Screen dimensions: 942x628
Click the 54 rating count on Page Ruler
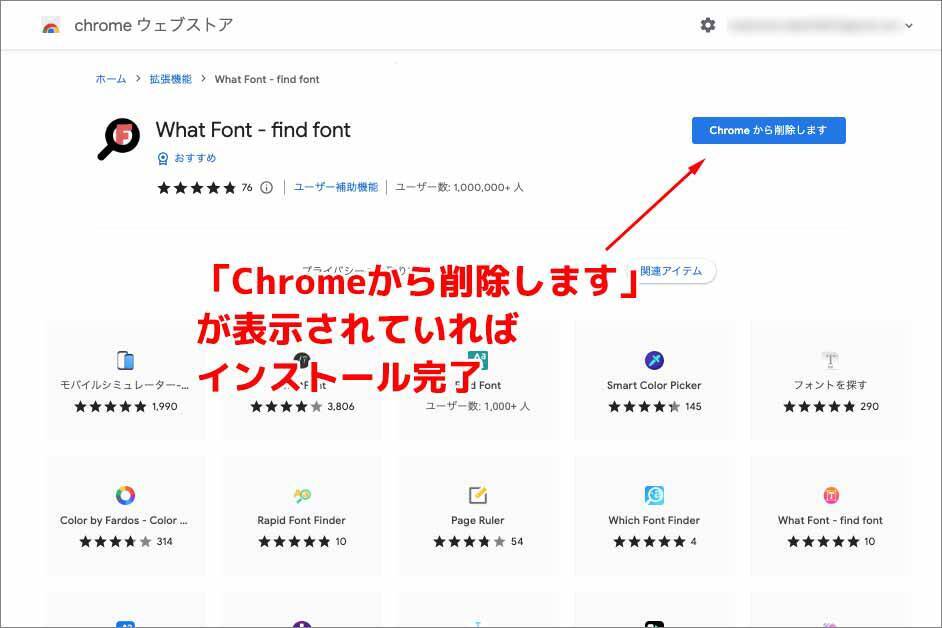pyautogui.click(x=517, y=542)
